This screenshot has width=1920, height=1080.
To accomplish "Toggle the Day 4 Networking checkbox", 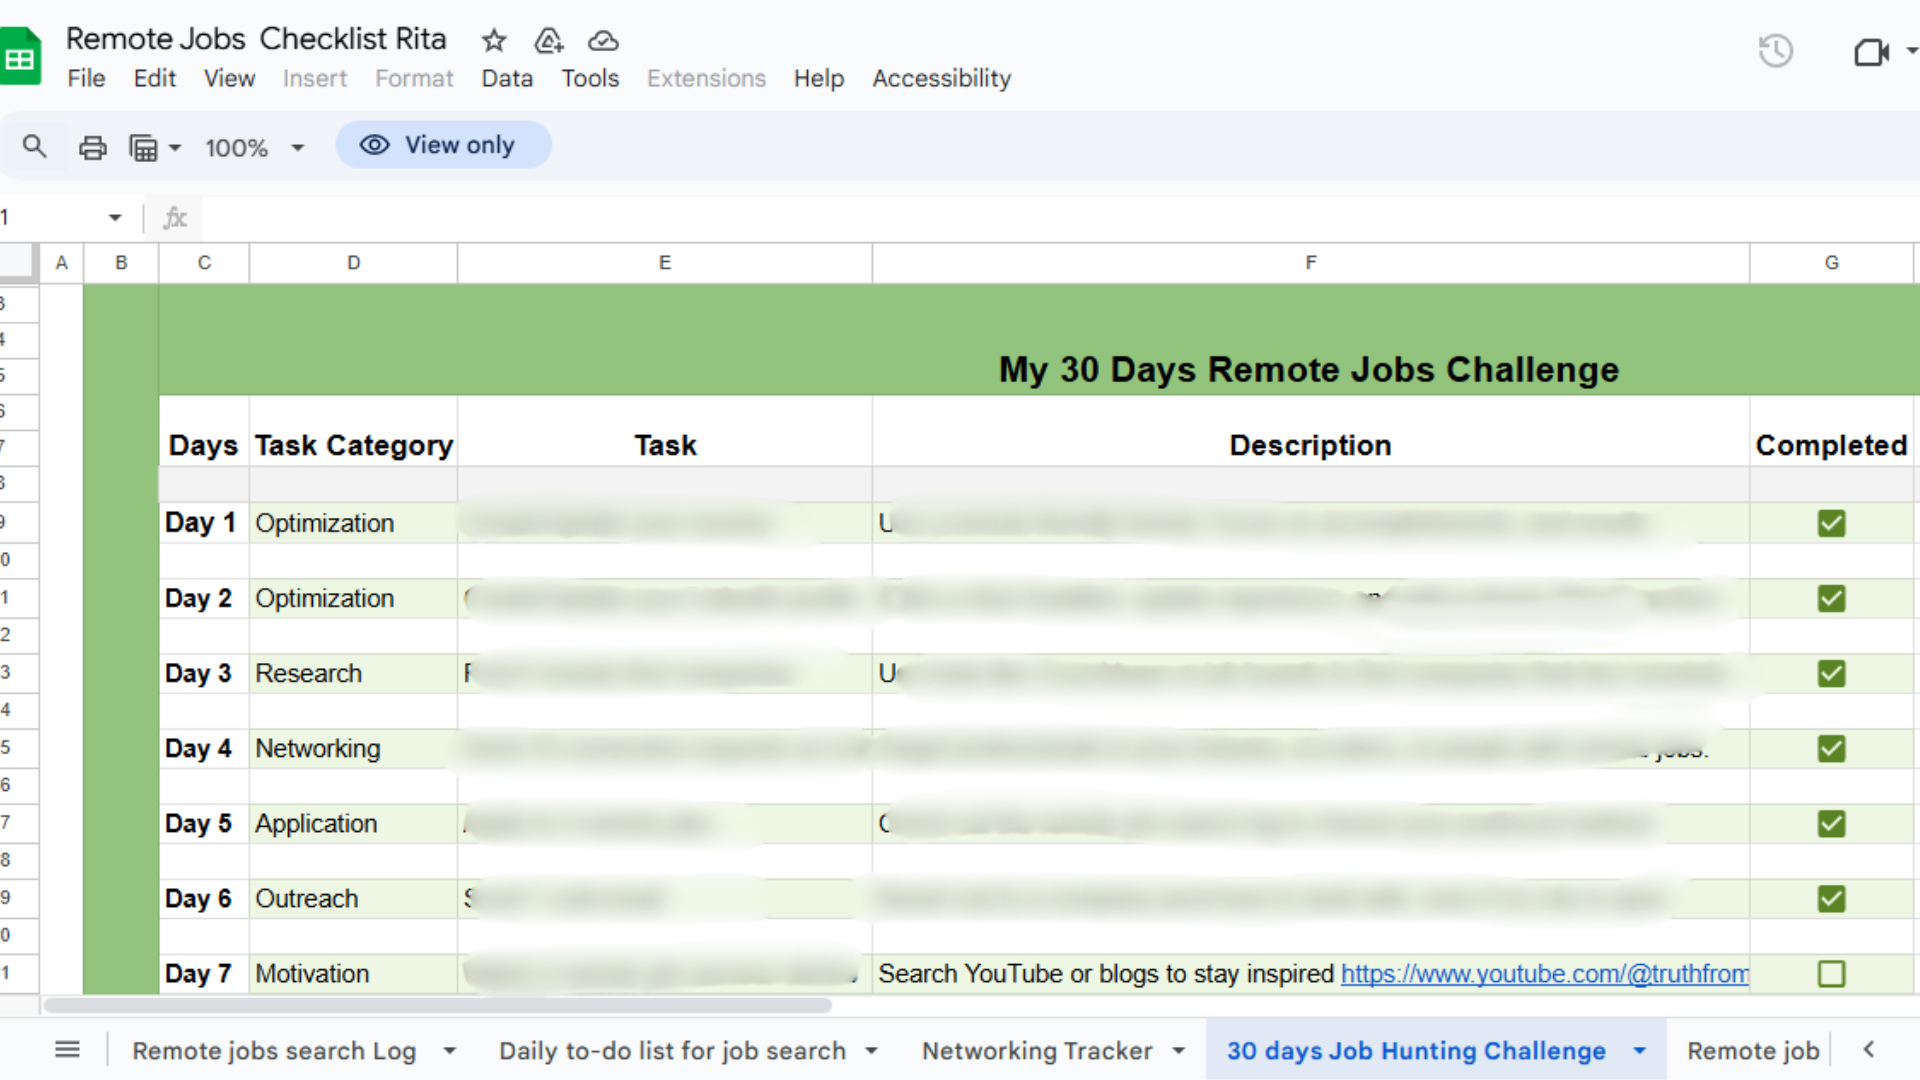I will click(x=1831, y=748).
